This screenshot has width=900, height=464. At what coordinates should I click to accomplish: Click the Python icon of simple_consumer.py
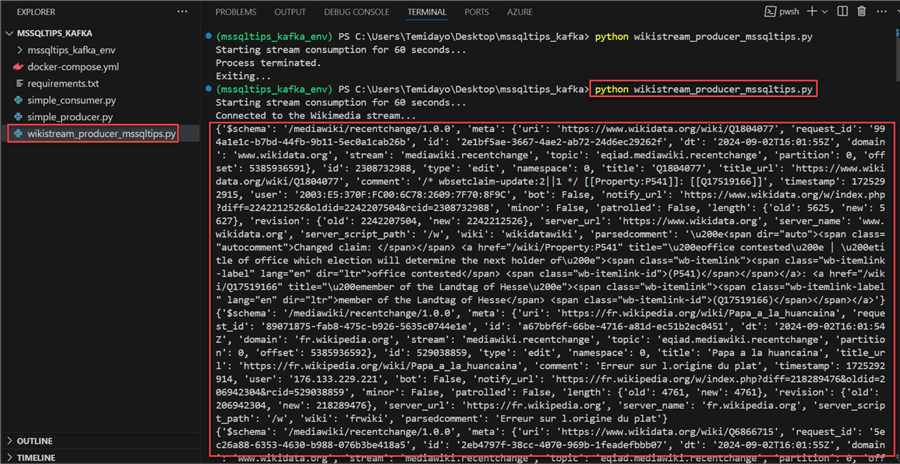click(x=18, y=100)
